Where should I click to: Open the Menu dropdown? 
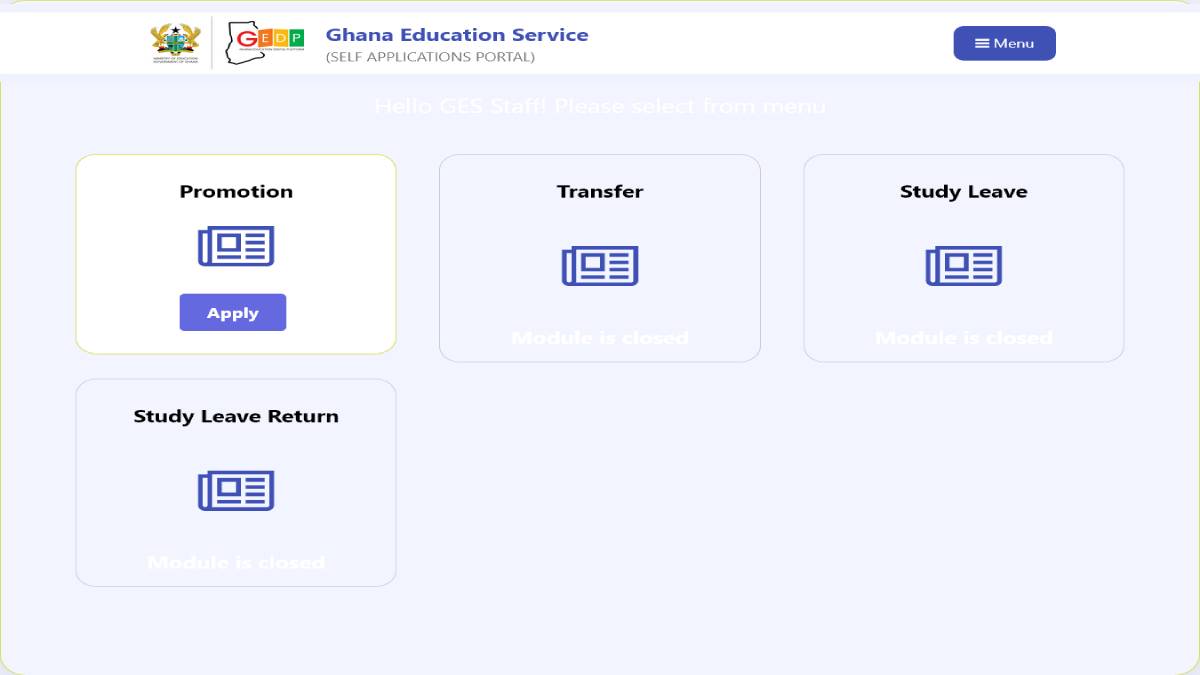click(x=1004, y=43)
